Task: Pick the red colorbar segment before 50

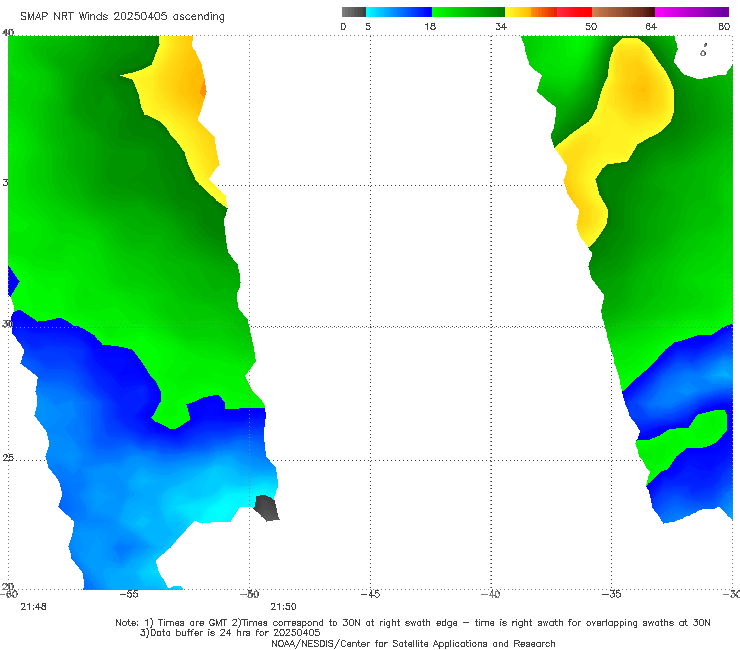Action: [x=574, y=12]
